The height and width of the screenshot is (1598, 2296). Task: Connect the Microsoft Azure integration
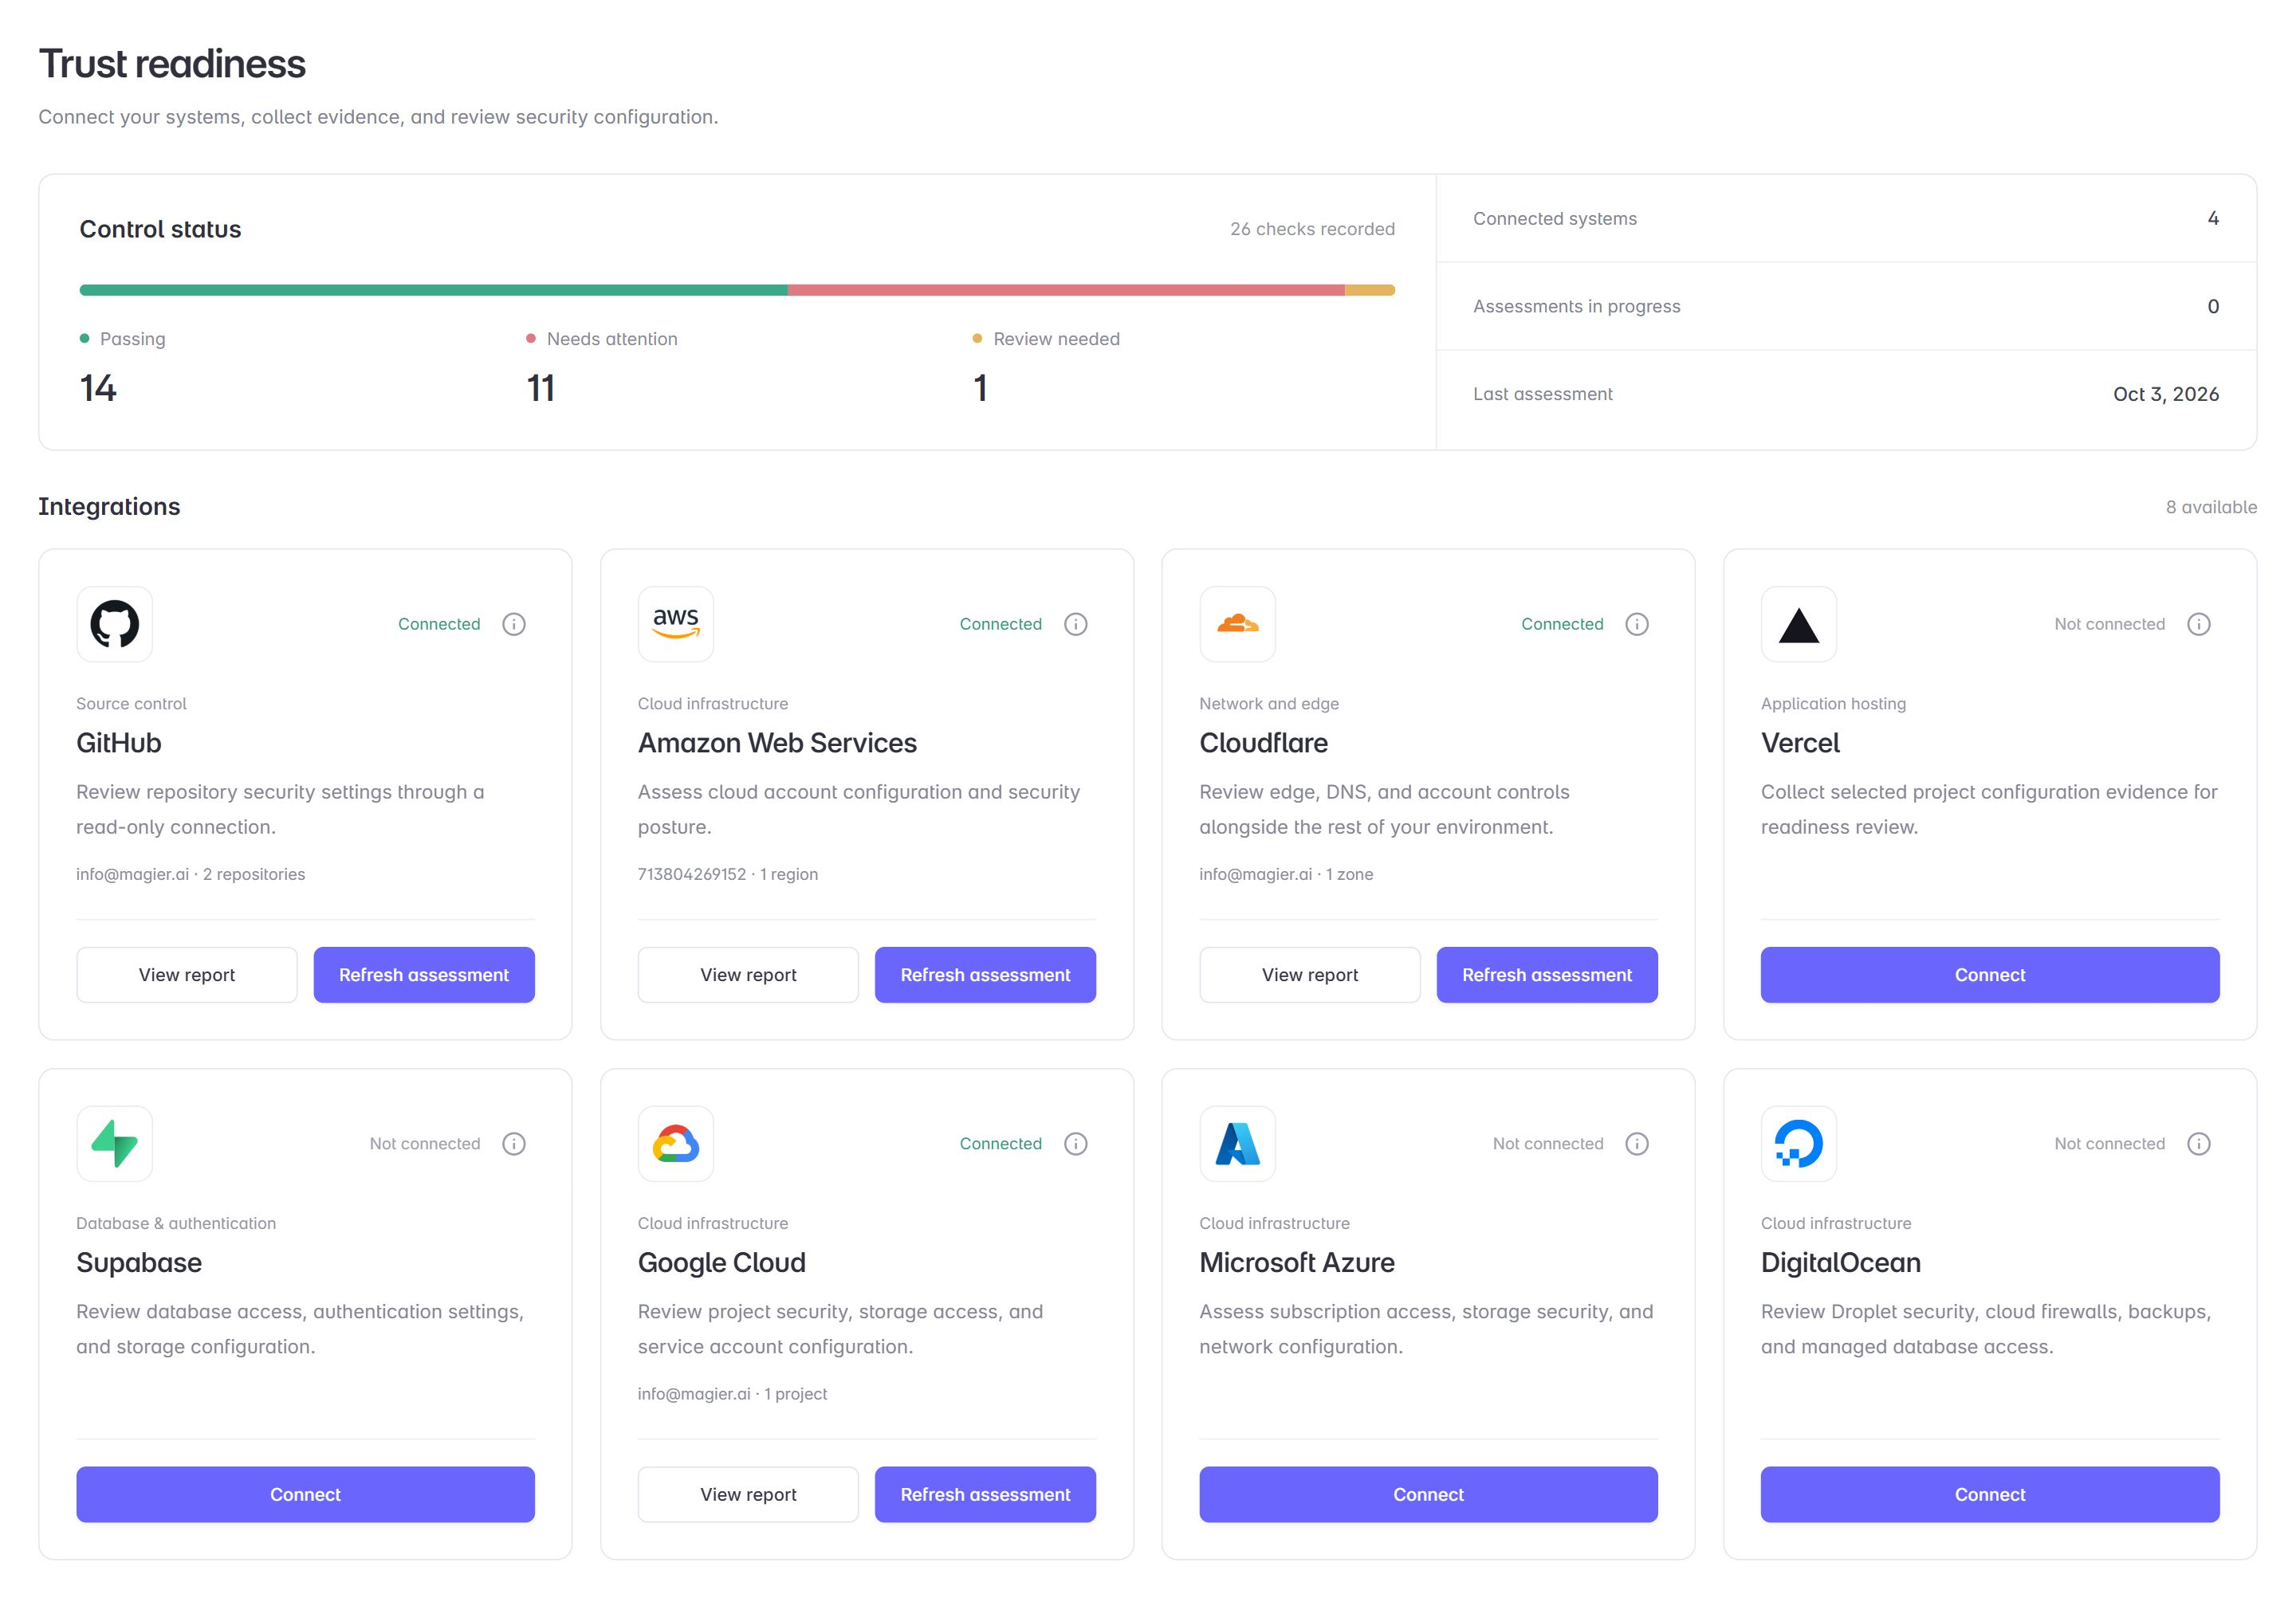tap(1429, 1495)
